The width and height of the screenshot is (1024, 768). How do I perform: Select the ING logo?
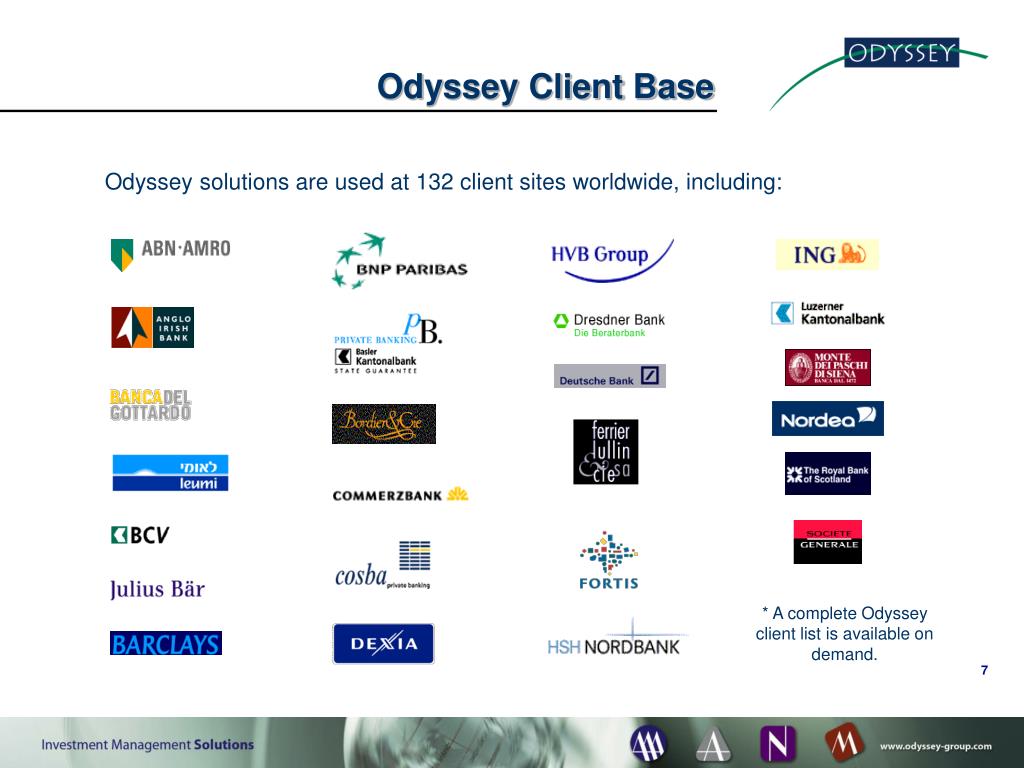(x=827, y=254)
